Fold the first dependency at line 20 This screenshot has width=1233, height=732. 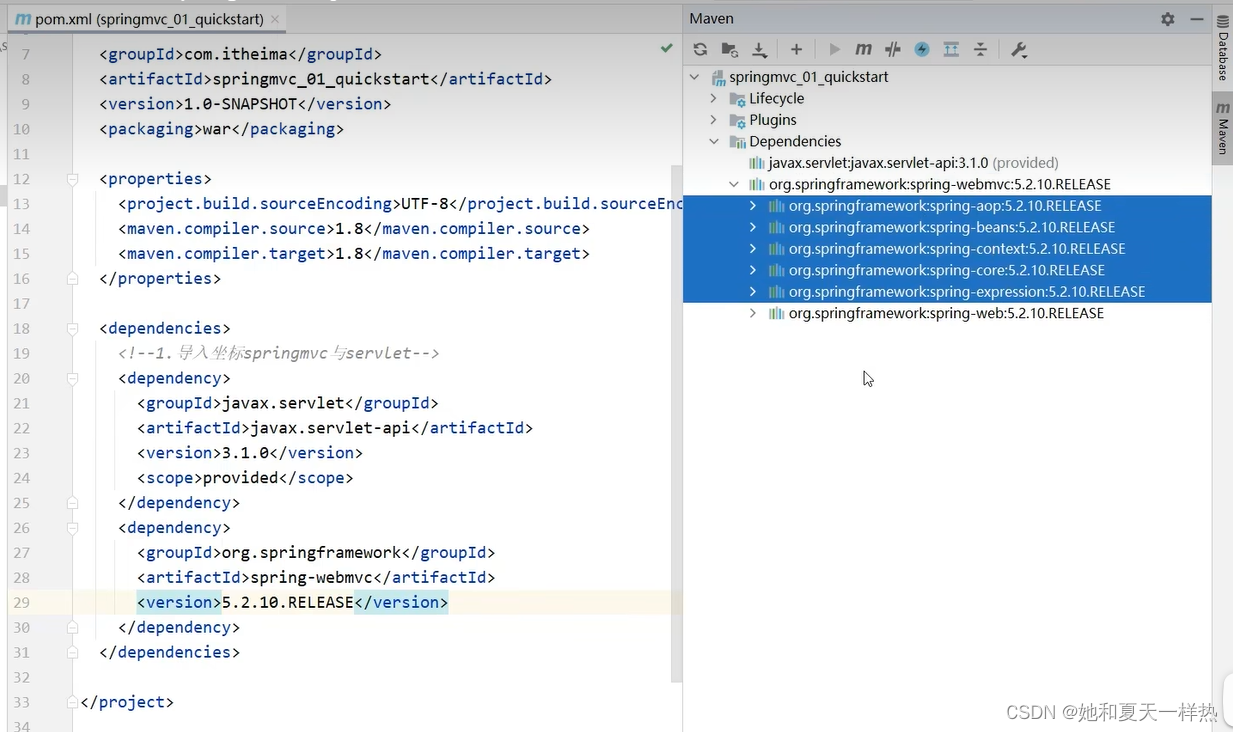click(x=72, y=378)
